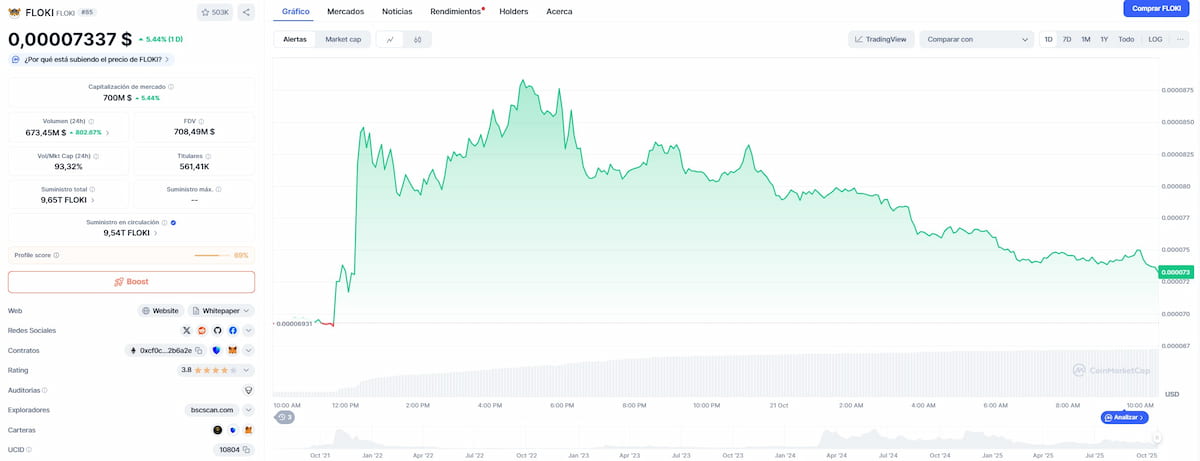Set chart range to Todo

(1126, 39)
